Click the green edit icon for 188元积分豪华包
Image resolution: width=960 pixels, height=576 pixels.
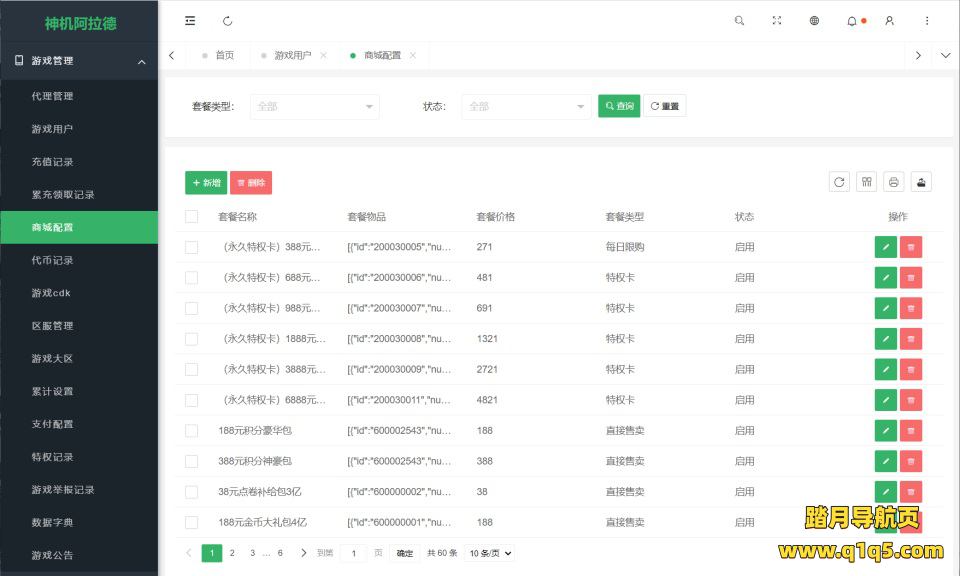click(885, 431)
